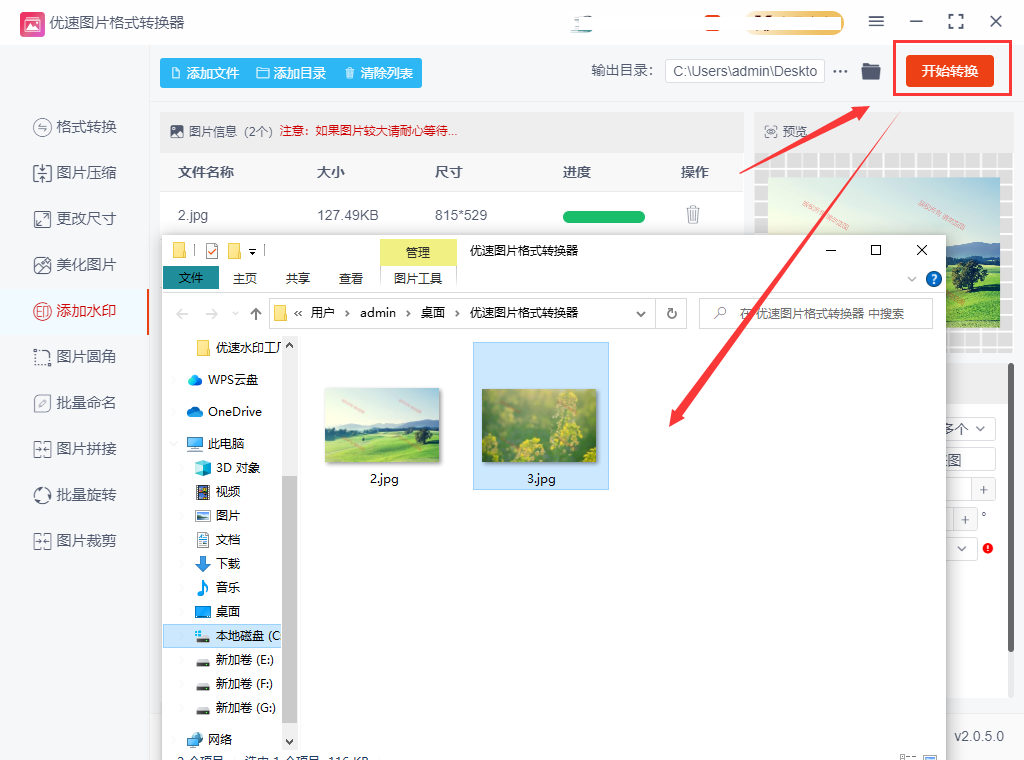
Task: Open the recent locations dropdown chevron
Action: [x=235, y=314]
